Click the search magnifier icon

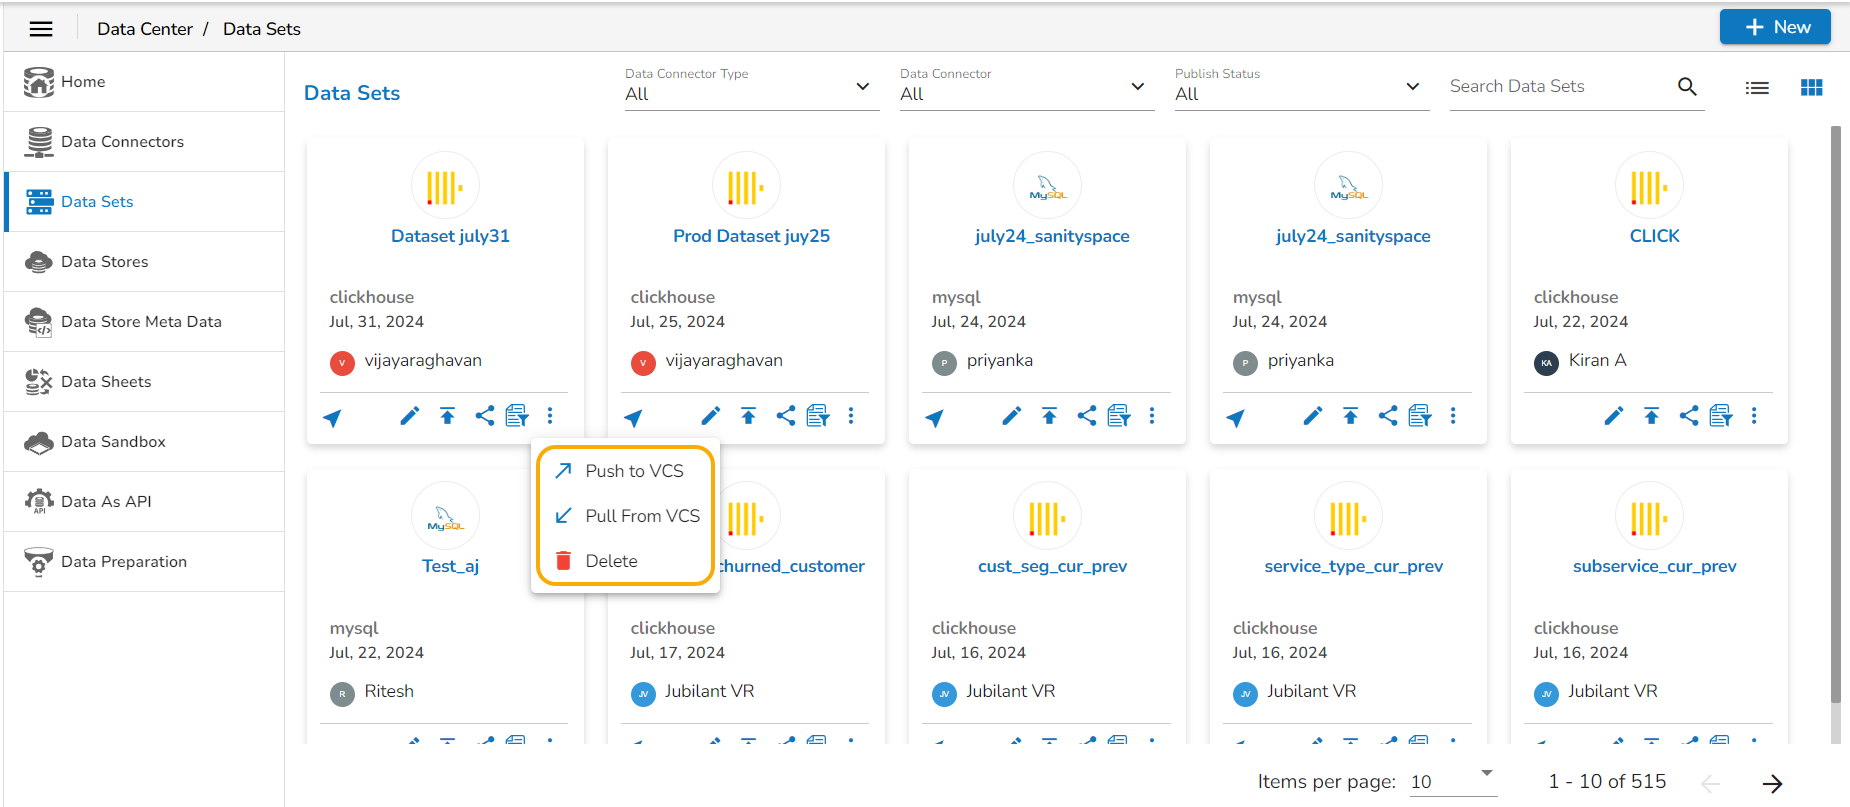point(1687,87)
